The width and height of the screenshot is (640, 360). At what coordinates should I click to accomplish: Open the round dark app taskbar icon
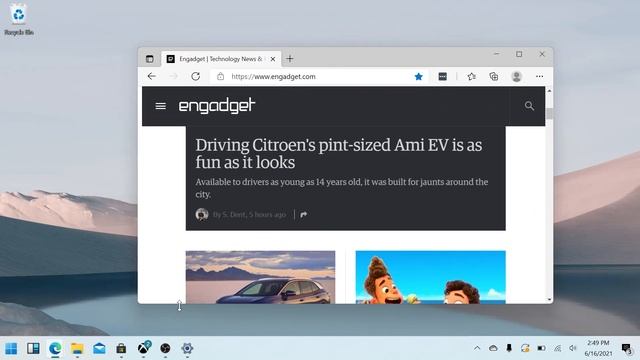tap(165, 349)
